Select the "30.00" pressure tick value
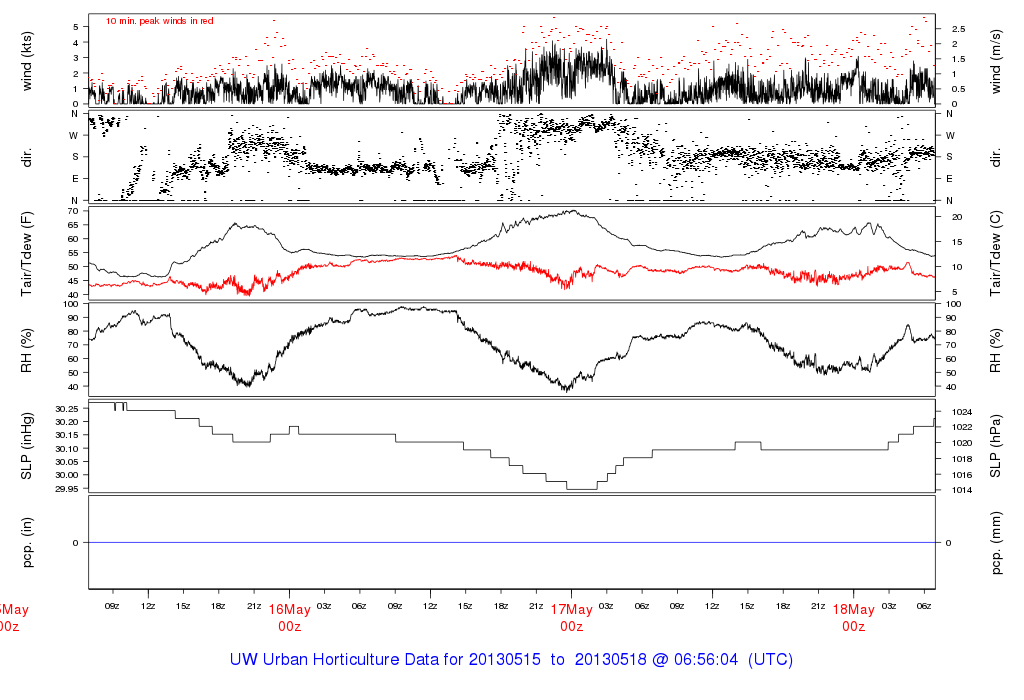The width and height of the screenshot is (1024, 700). (67, 475)
